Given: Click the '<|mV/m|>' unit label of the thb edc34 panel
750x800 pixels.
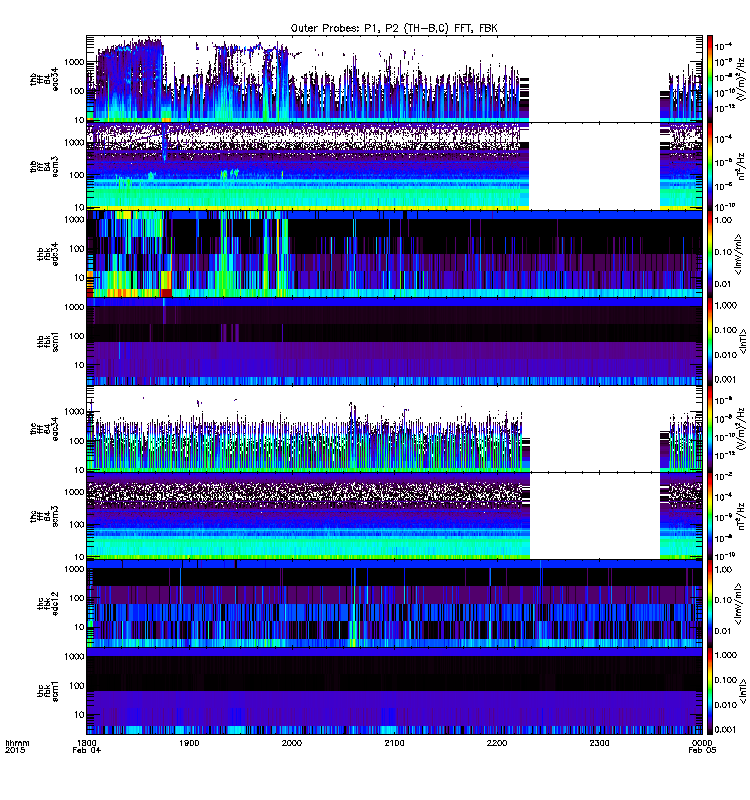Looking at the screenshot, I should click(738, 254).
